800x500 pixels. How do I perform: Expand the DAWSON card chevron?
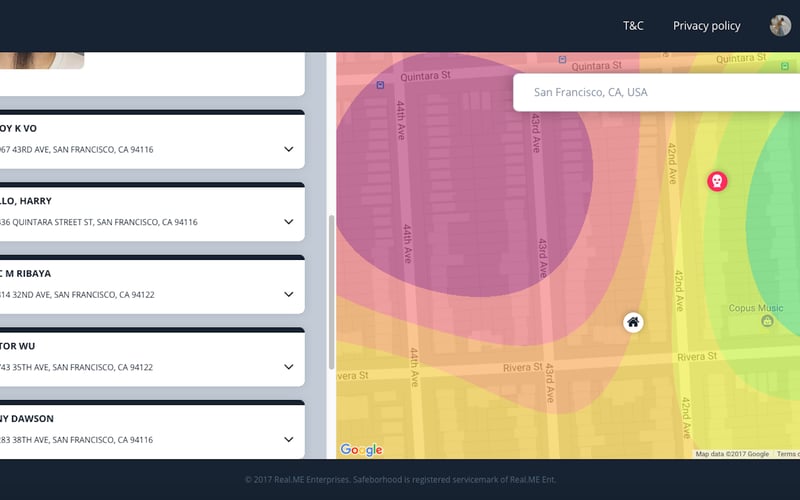289,439
